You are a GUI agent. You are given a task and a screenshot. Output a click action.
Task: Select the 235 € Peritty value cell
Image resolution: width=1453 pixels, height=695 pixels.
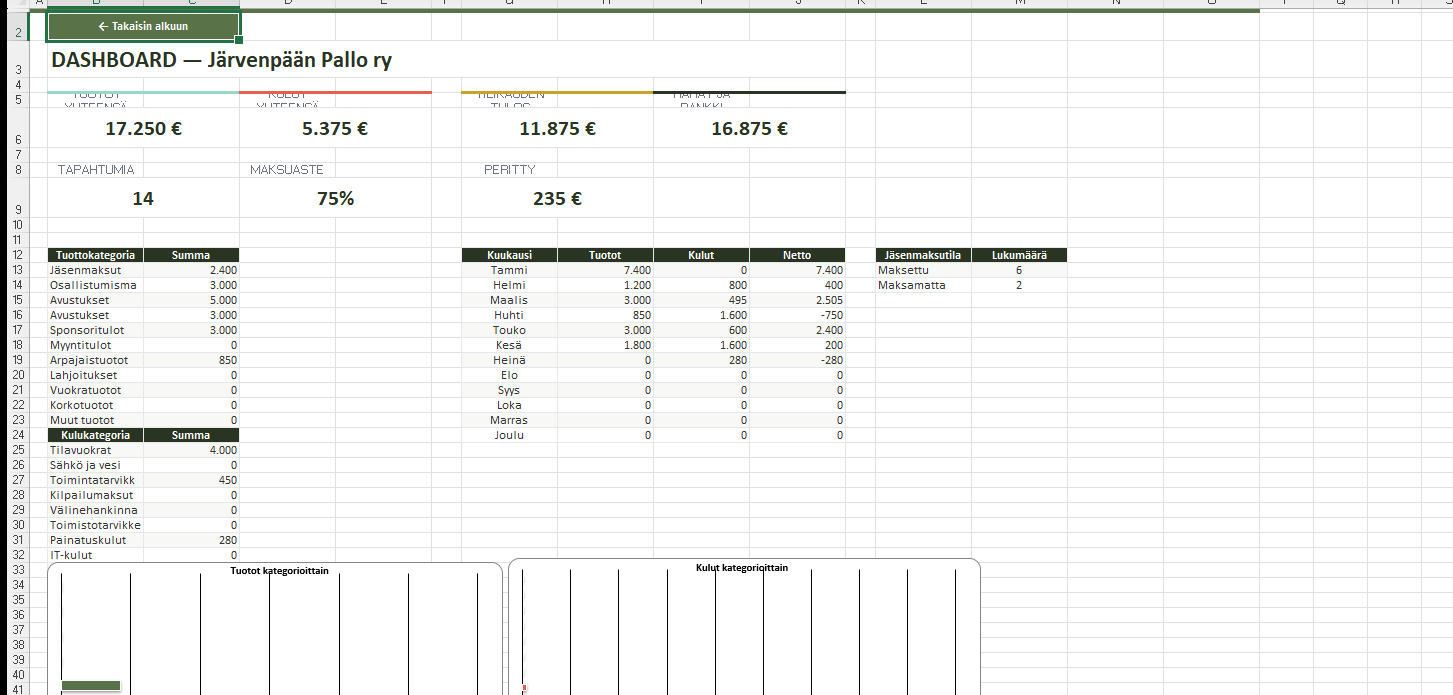[x=557, y=199]
